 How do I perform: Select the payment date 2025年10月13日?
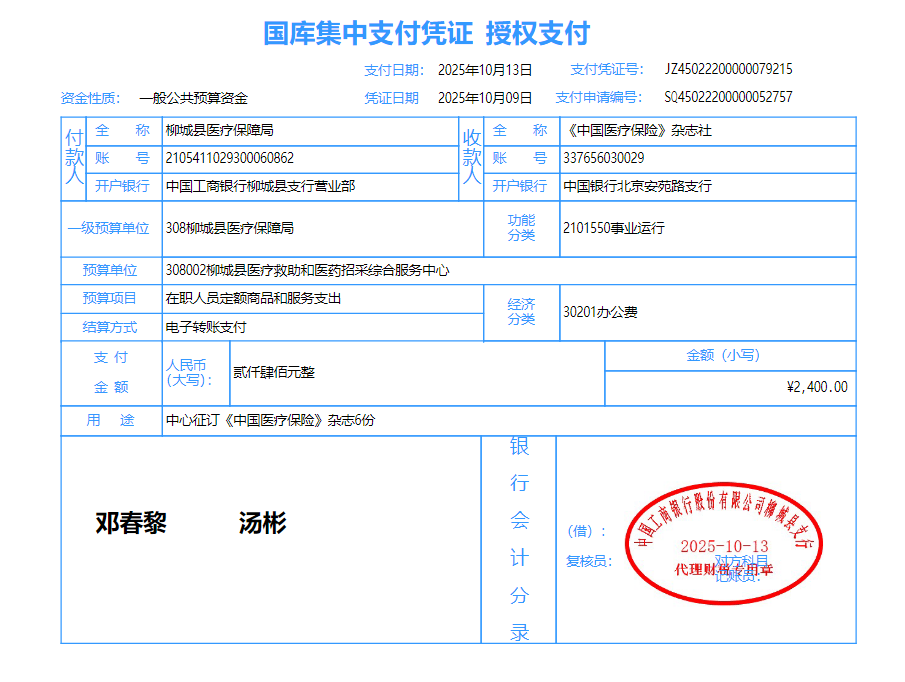(x=485, y=70)
